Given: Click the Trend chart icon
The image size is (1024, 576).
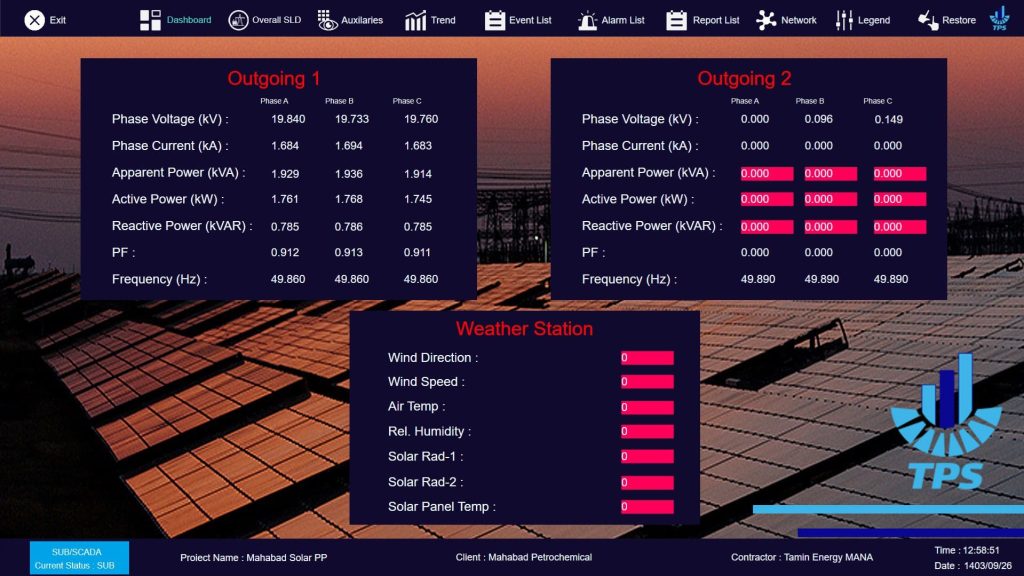Looking at the screenshot, I should [x=415, y=20].
